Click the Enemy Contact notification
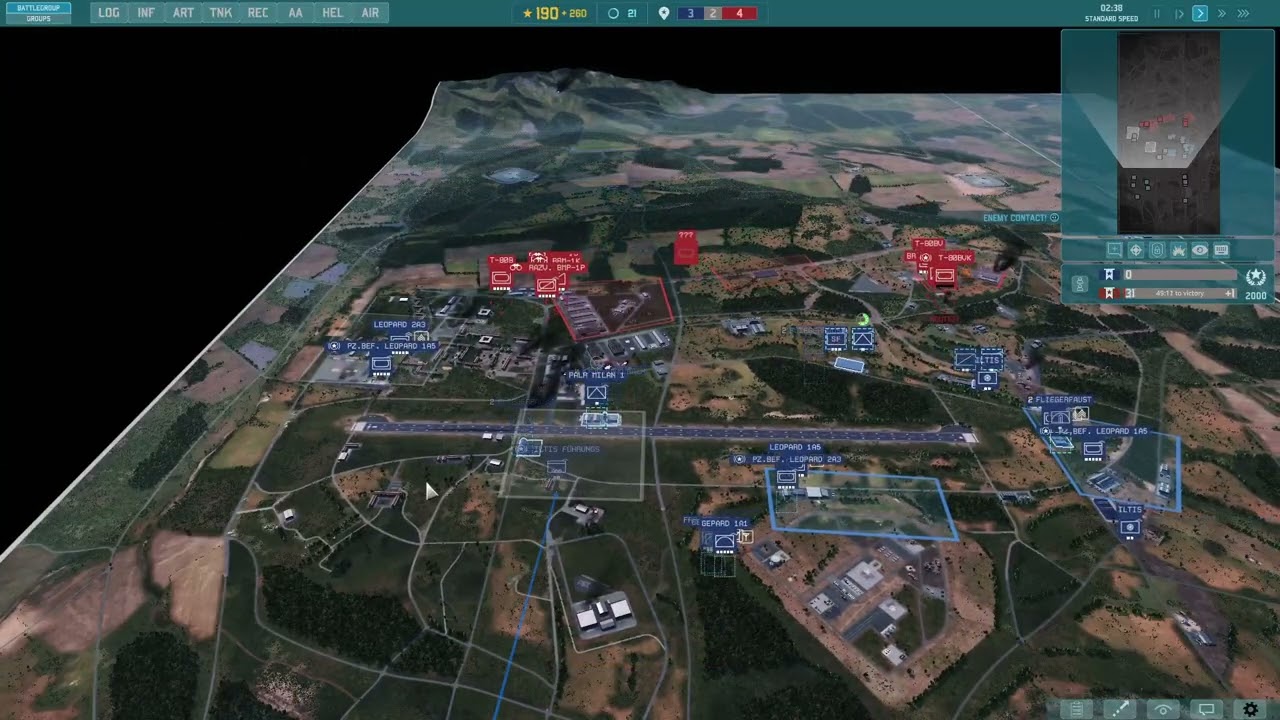Screen dimensions: 1280x720 [1020, 217]
